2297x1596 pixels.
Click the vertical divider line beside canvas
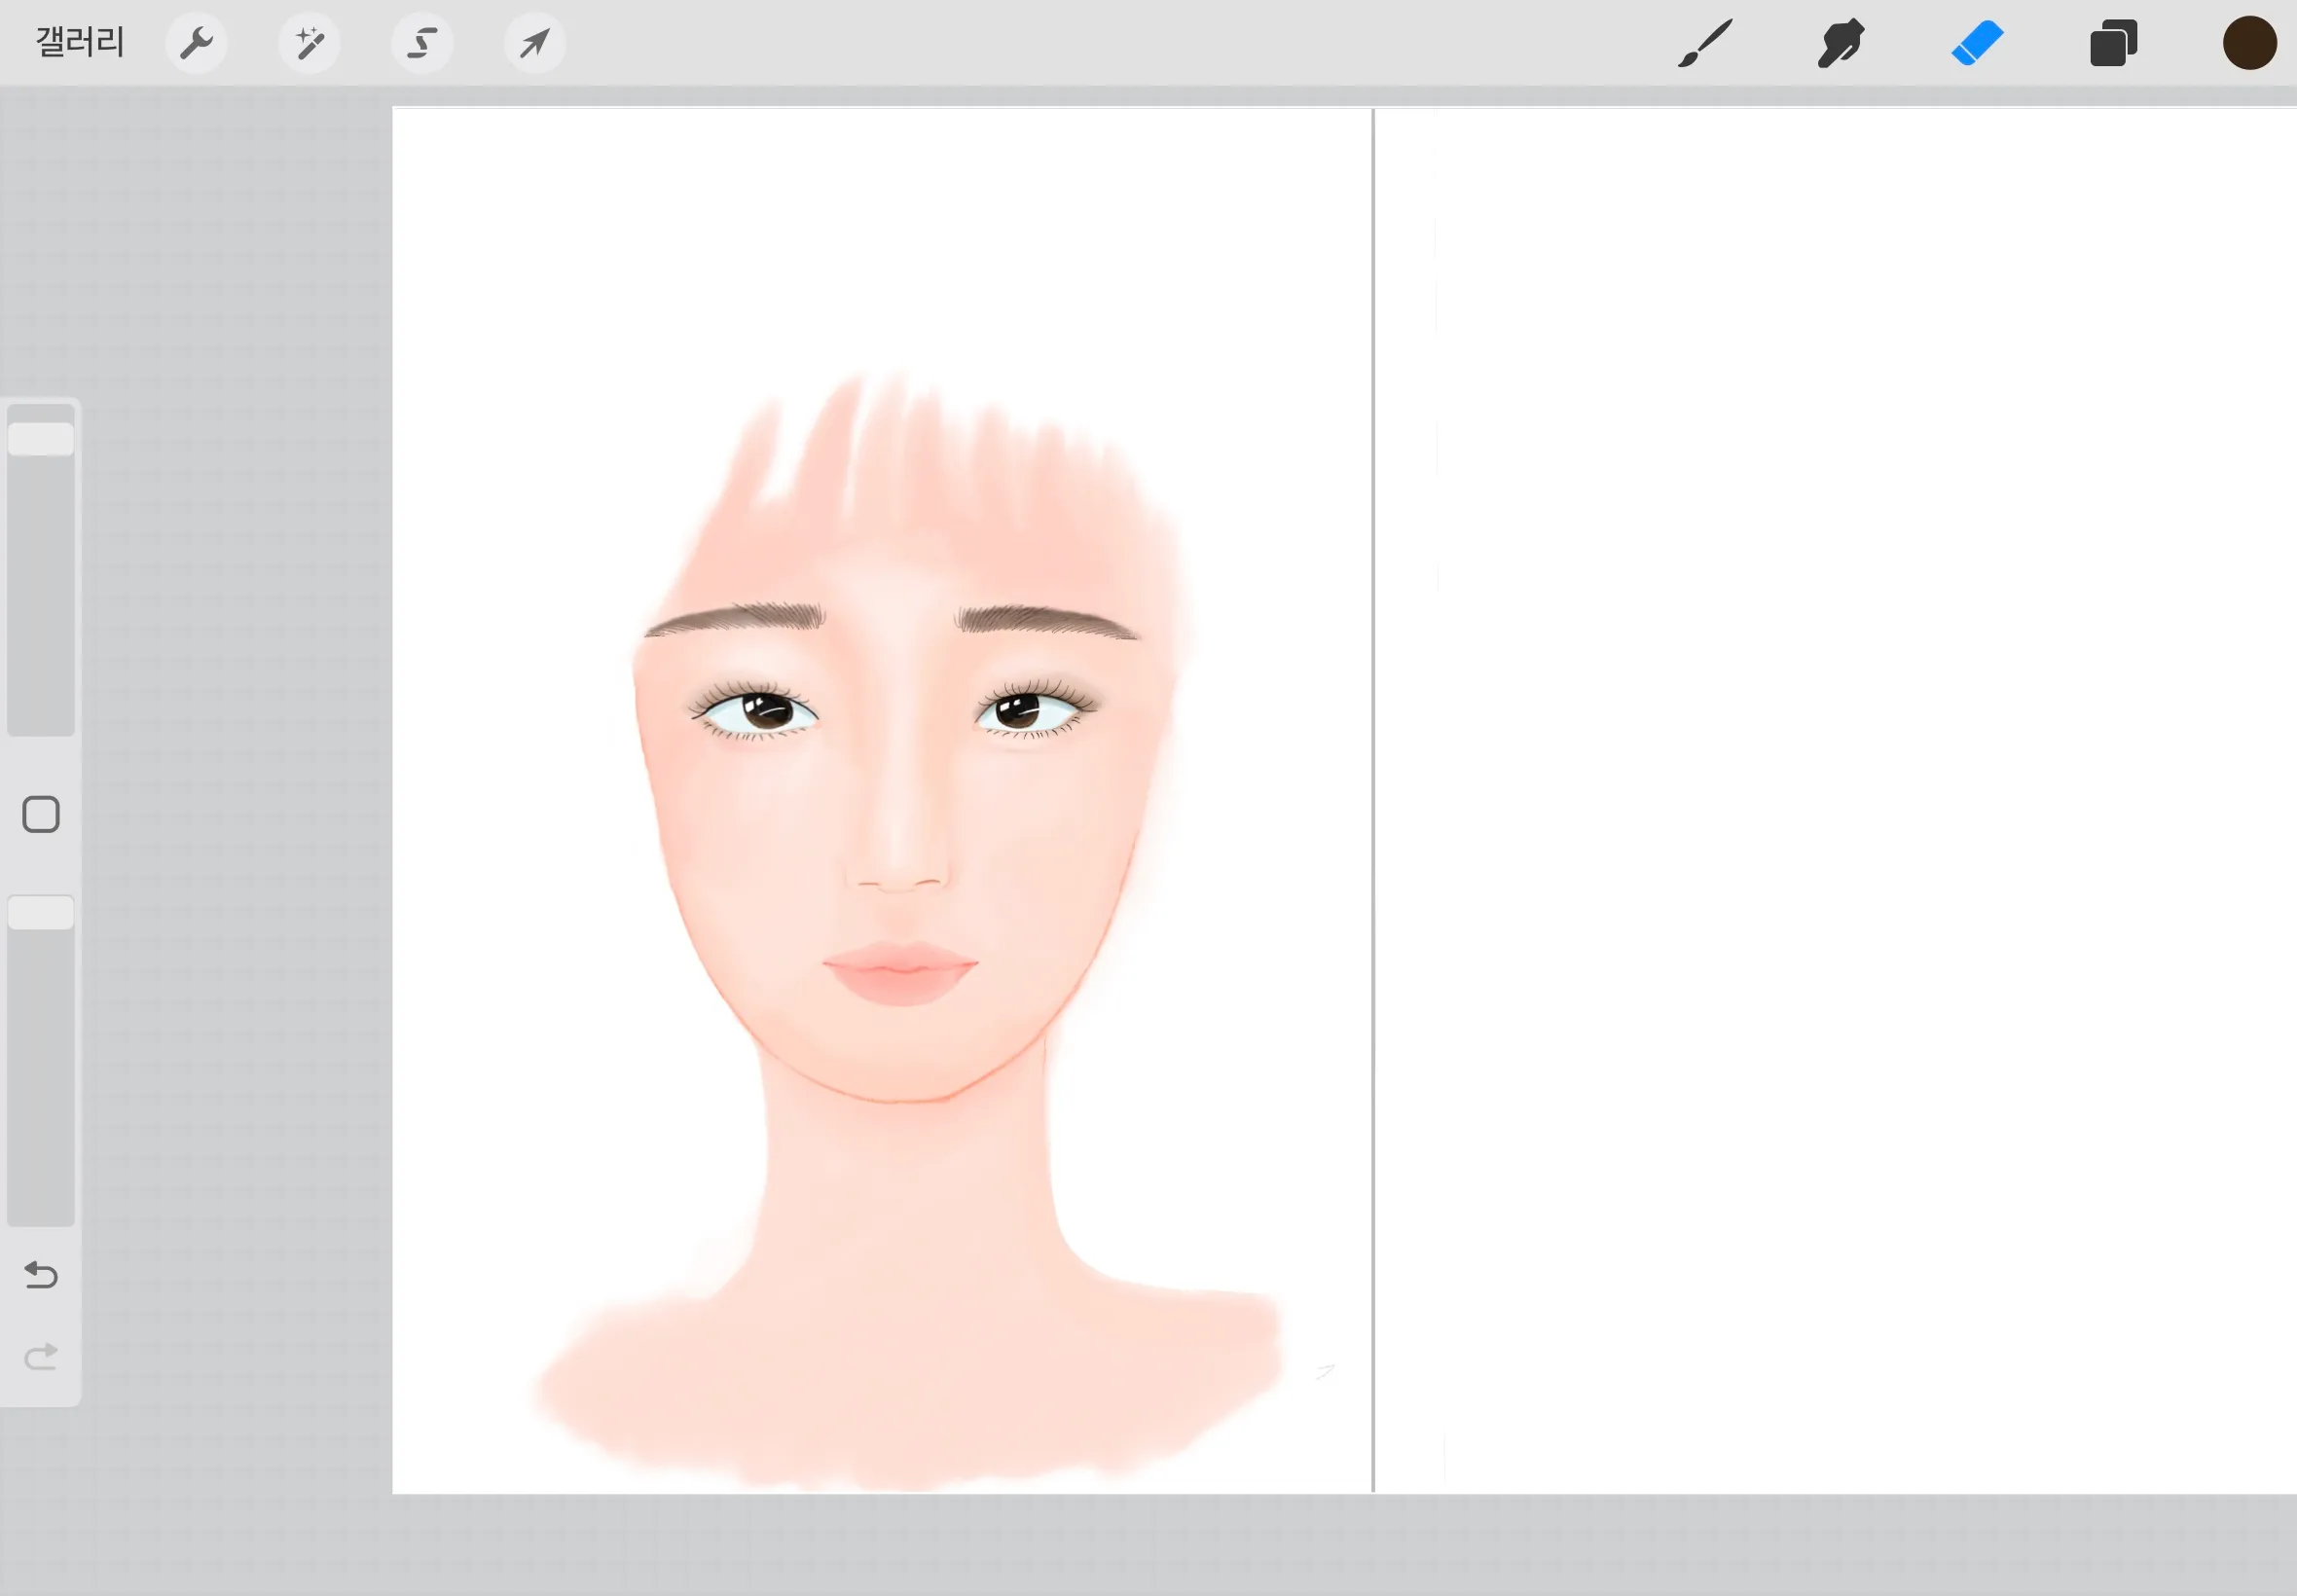[x=1373, y=800]
